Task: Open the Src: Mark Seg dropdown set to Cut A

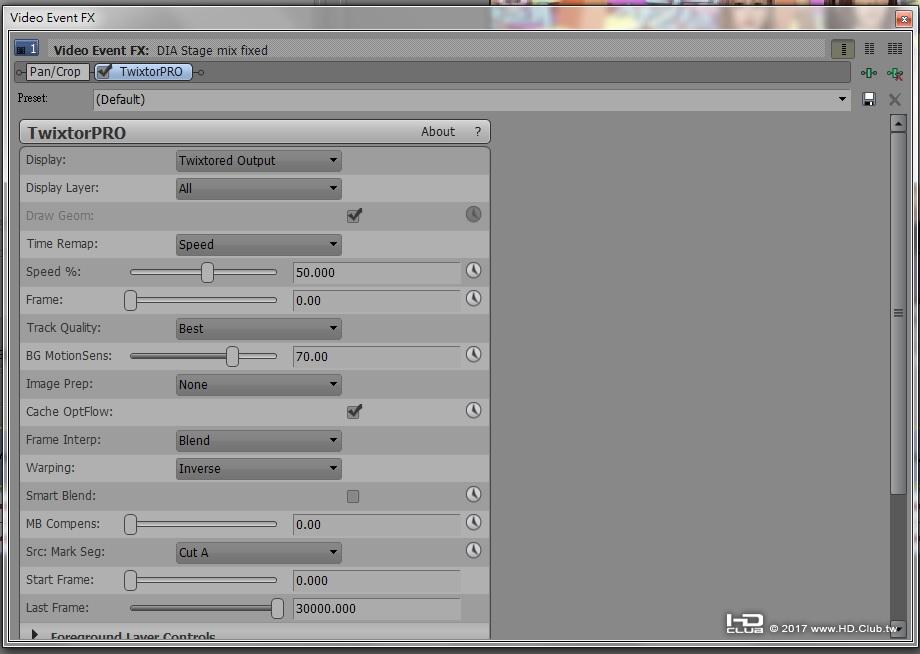Action: click(259, 553)
